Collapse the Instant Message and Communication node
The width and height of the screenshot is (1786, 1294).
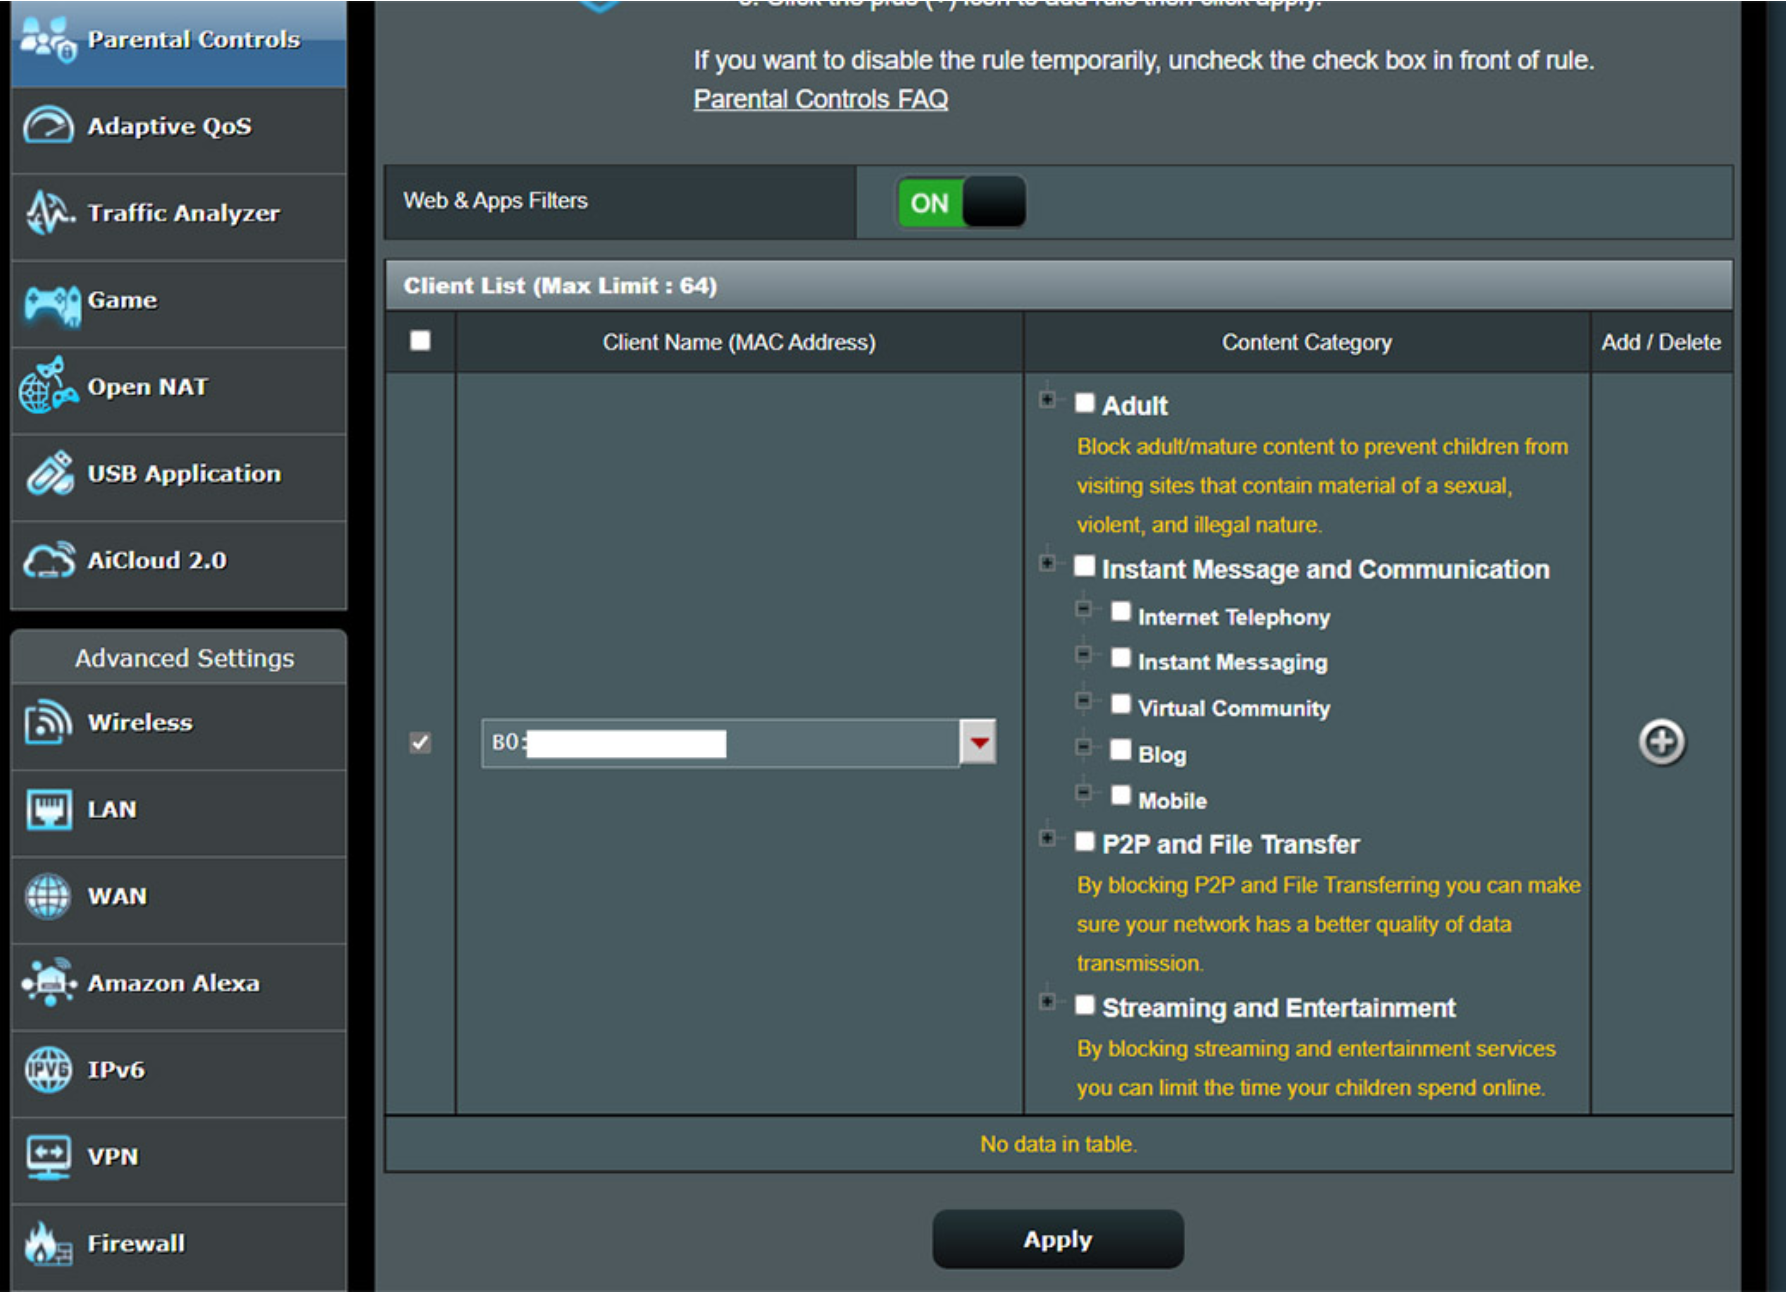(x=1047, y=563)
